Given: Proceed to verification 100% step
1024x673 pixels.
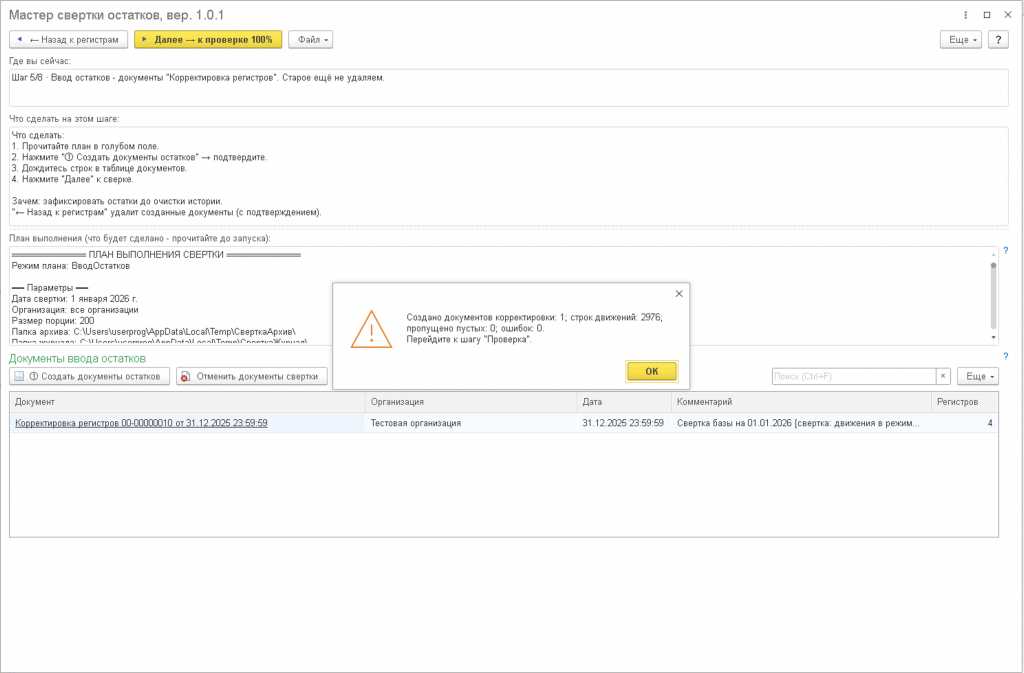Looking at the screenshot, I should coord(208,40).
